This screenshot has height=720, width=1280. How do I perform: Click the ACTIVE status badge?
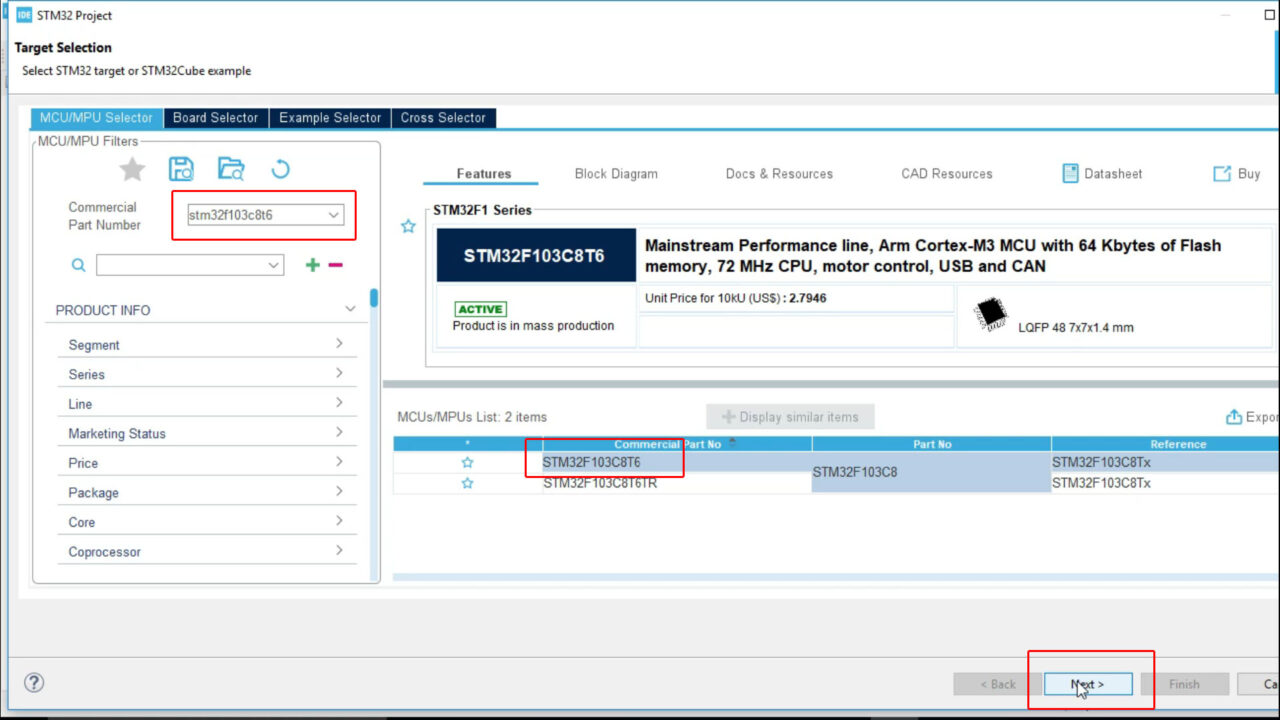481,309
